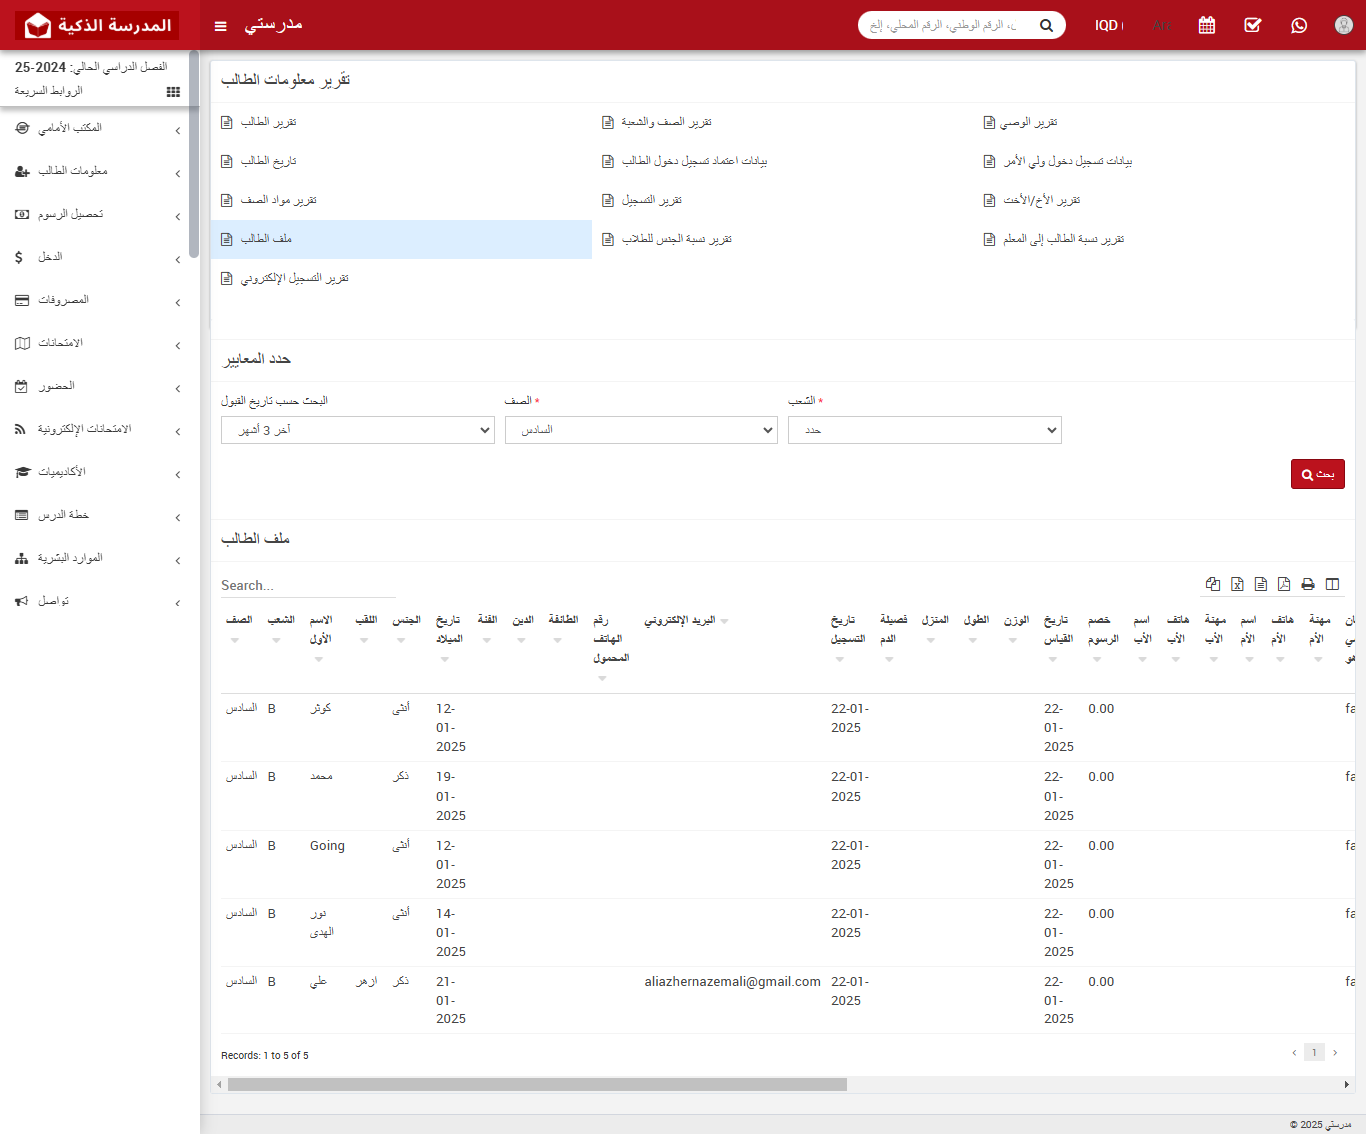This screenshot has height=1136, width=1366.
Task: Expand معلومات الطالب sidebar menu
Action: (98, 171)
